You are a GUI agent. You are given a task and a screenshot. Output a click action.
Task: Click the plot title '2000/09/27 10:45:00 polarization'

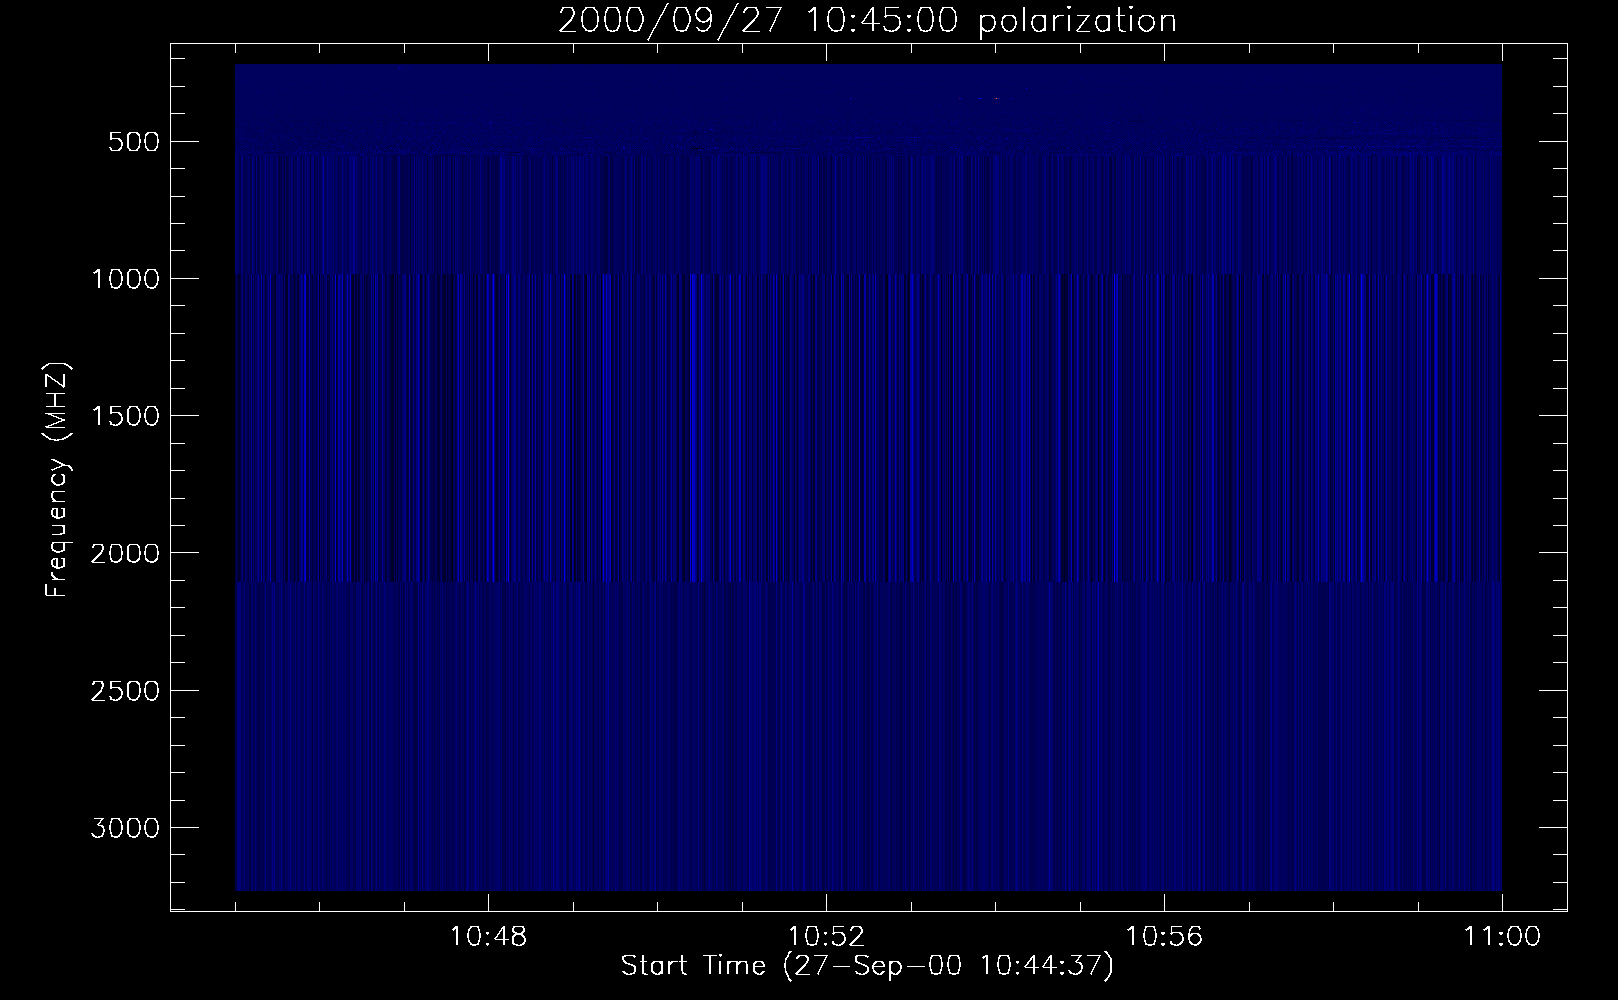coord(867,21)
